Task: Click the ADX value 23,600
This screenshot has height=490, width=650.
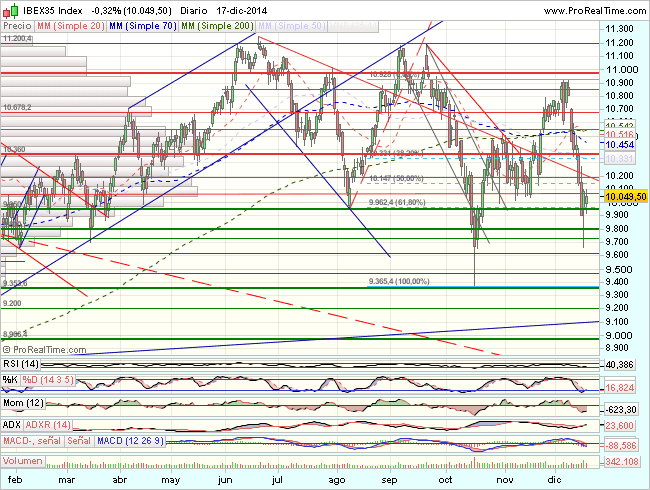Action: click(x=620, y=426)
